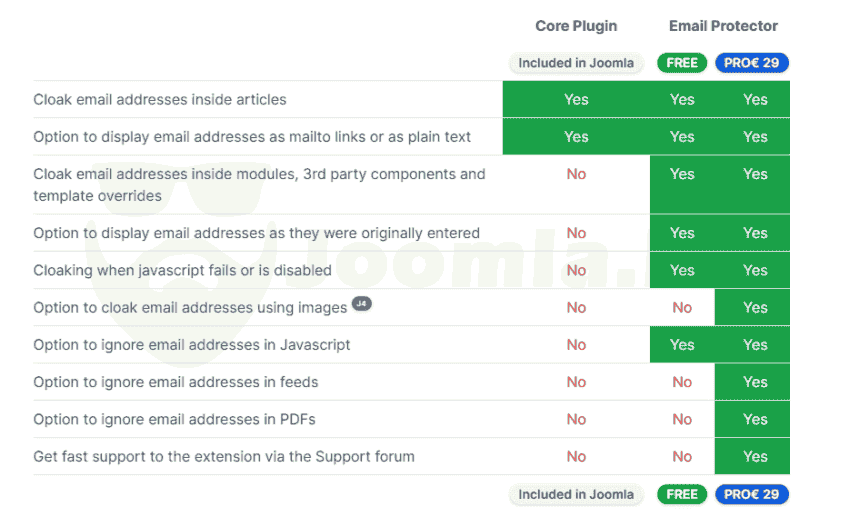Click the FREE badge below the table
This screenshot has width=850, height=527.
pos(682,494)
